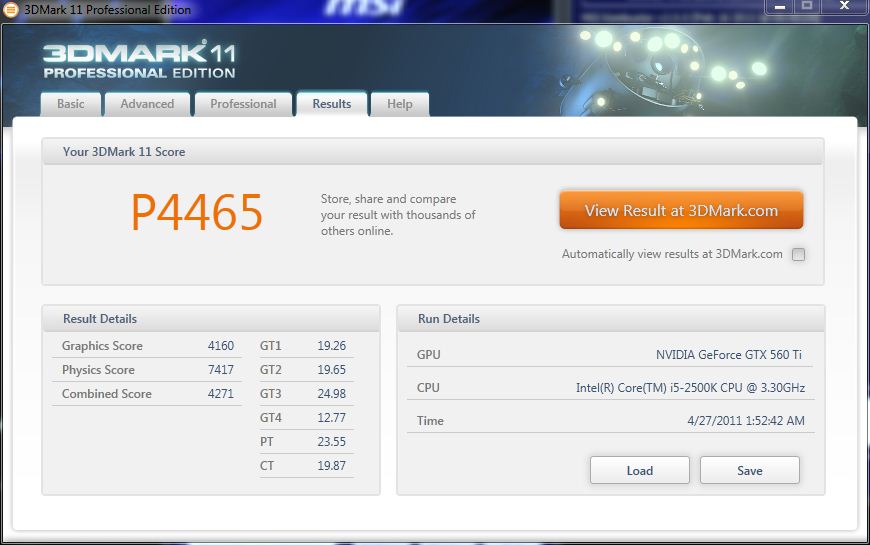The width and height of the screenshot is (870, 545).
Task: Open the Advanced tab
Action: pyautogui.click(x=147, y=104)
